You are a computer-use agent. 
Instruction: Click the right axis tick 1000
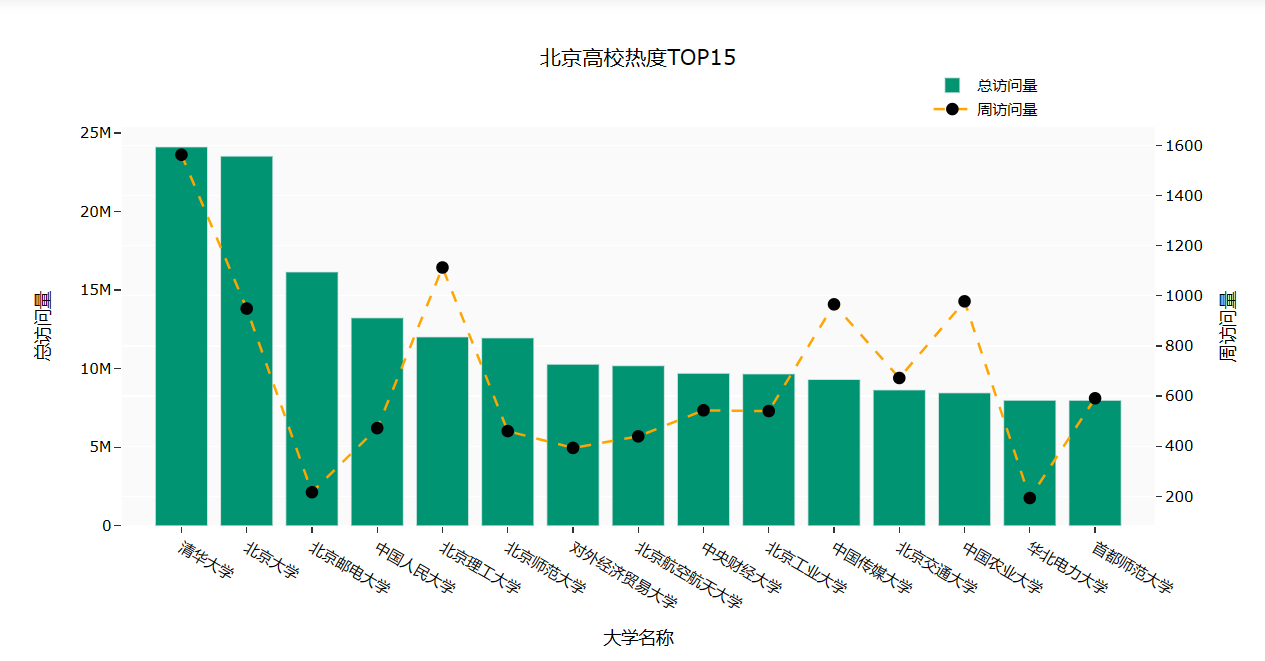click(x=1183, y=296)
